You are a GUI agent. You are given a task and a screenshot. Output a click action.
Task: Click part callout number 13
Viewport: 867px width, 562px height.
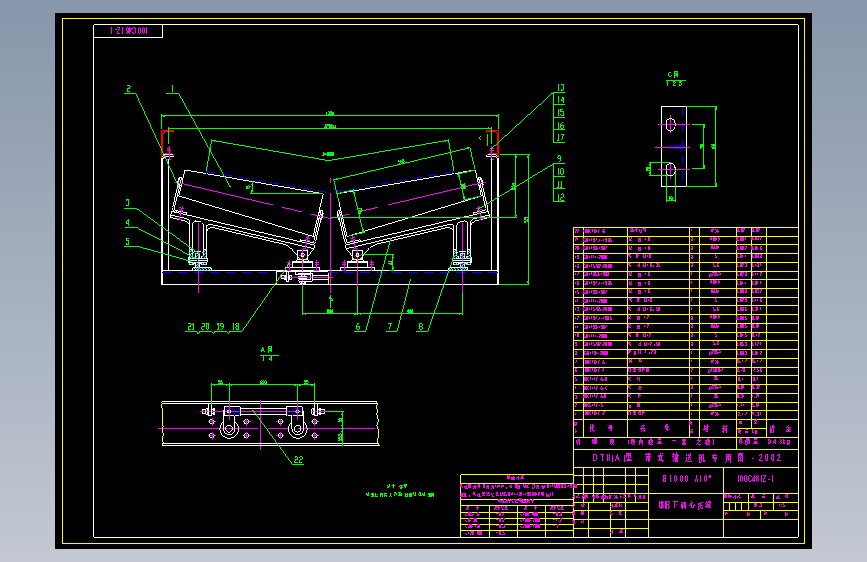560,87
